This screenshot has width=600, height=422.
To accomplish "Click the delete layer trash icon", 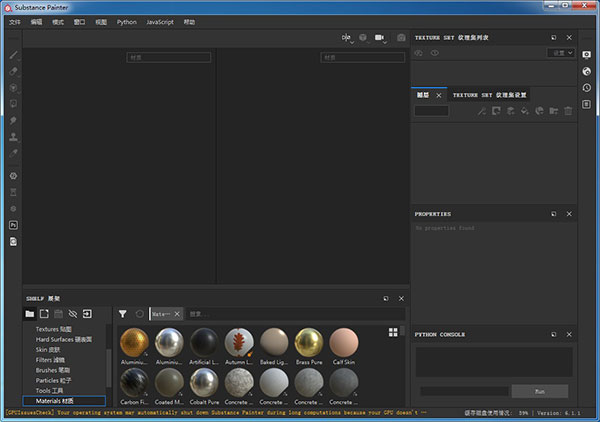I will (568, 111).
